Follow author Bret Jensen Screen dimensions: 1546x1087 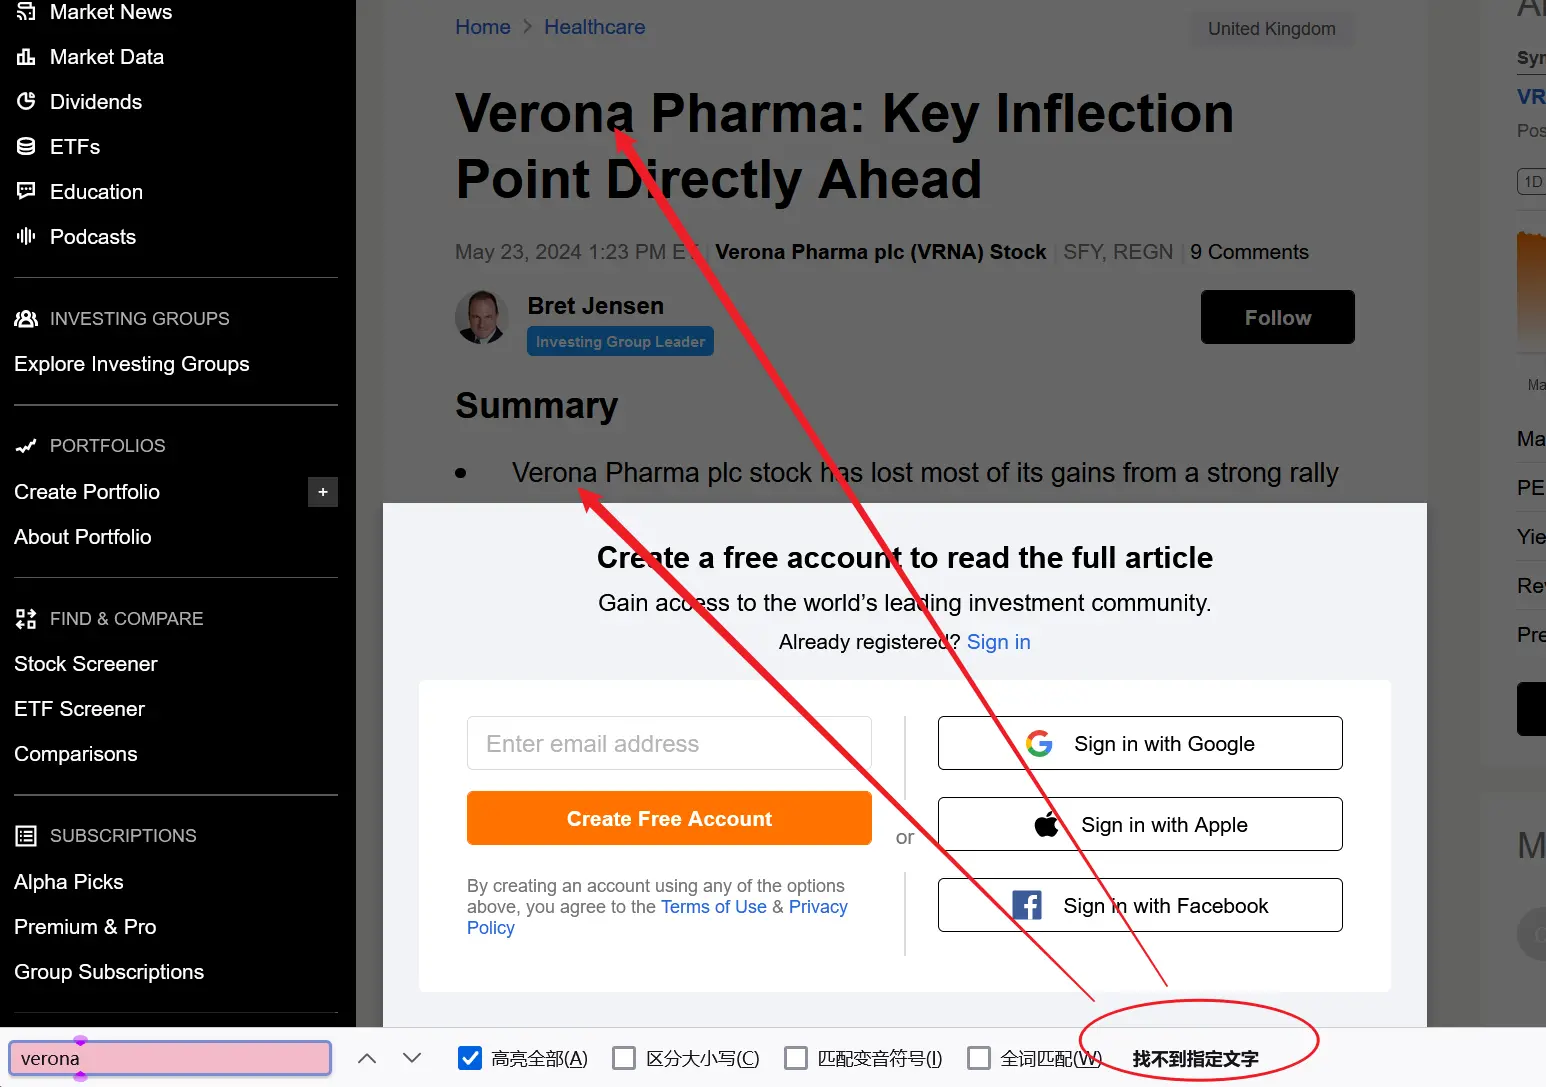(1278, 317)
